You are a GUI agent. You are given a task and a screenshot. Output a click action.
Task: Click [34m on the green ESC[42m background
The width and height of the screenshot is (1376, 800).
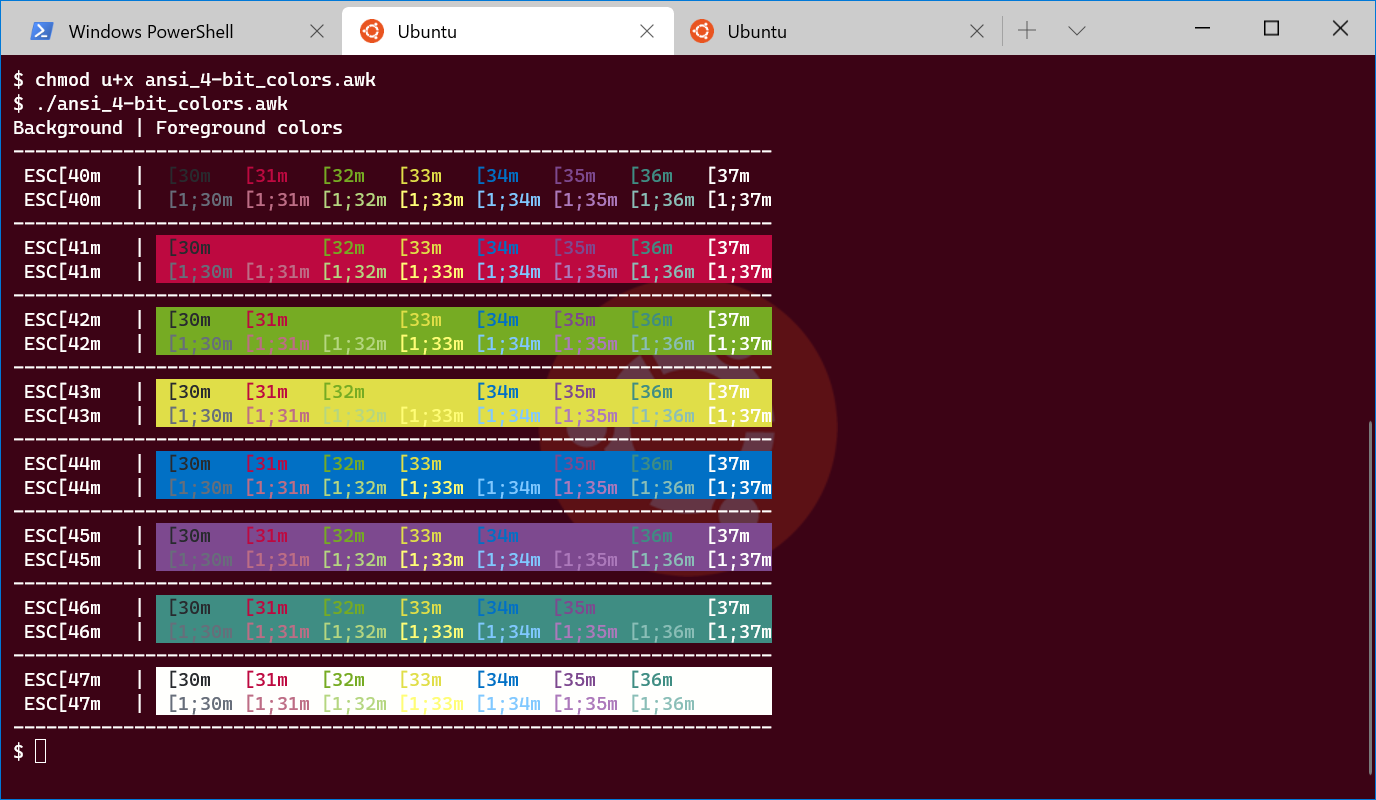coord(497,320)
